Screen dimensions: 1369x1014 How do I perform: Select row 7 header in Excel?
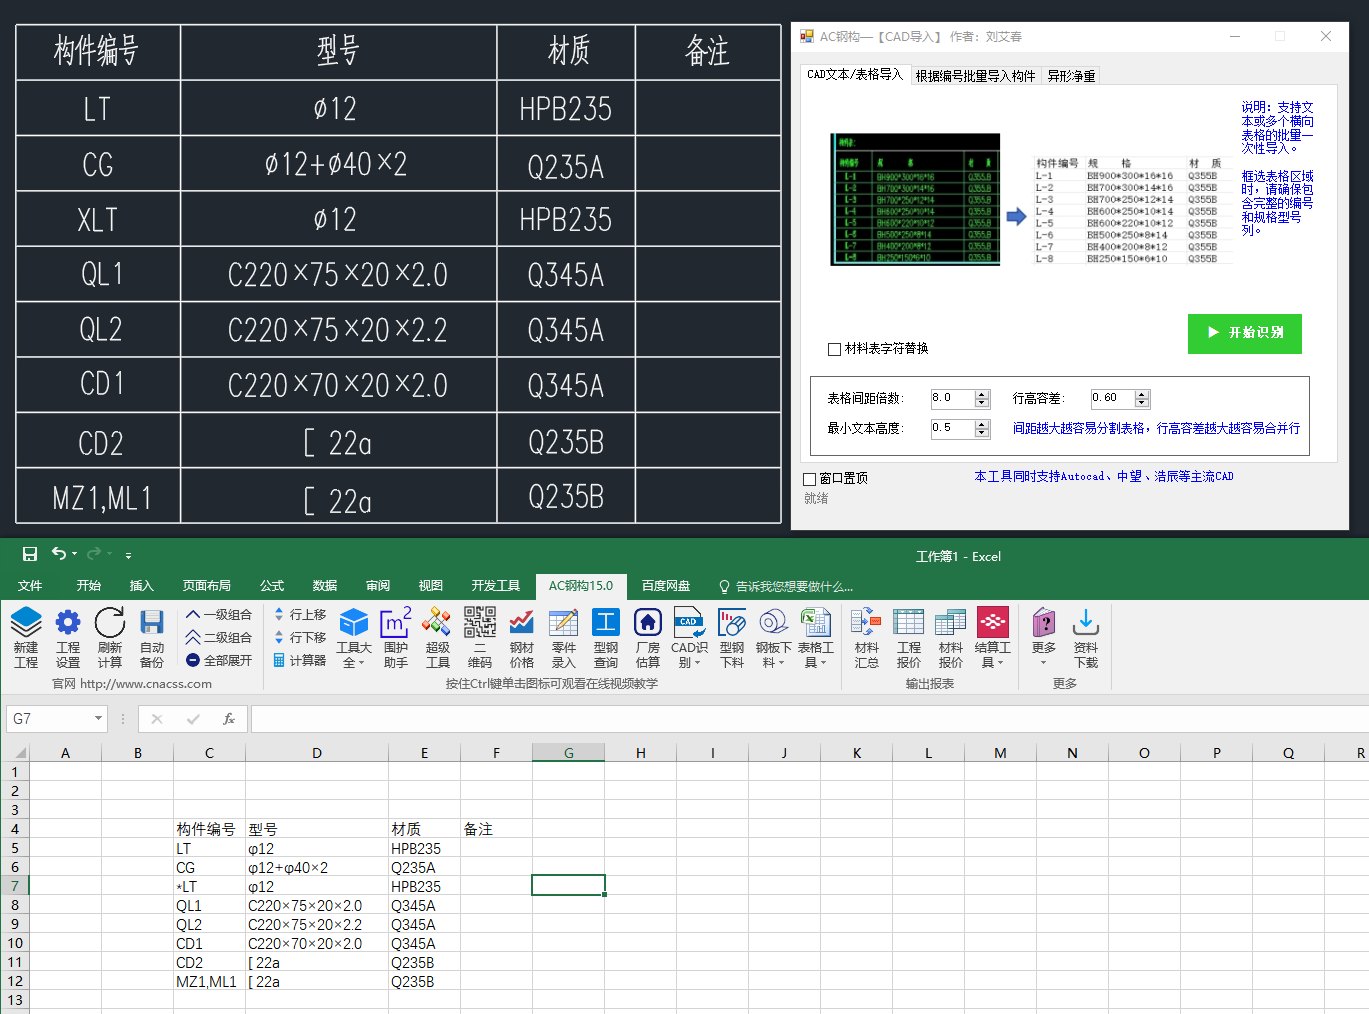click(x=15, y=887)
